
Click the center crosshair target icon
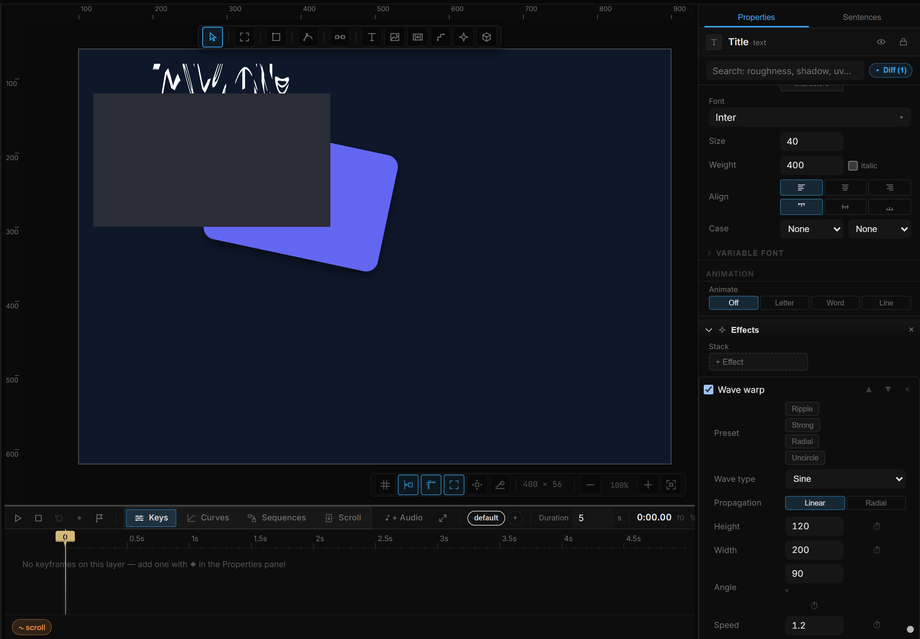tap(477, 485)
